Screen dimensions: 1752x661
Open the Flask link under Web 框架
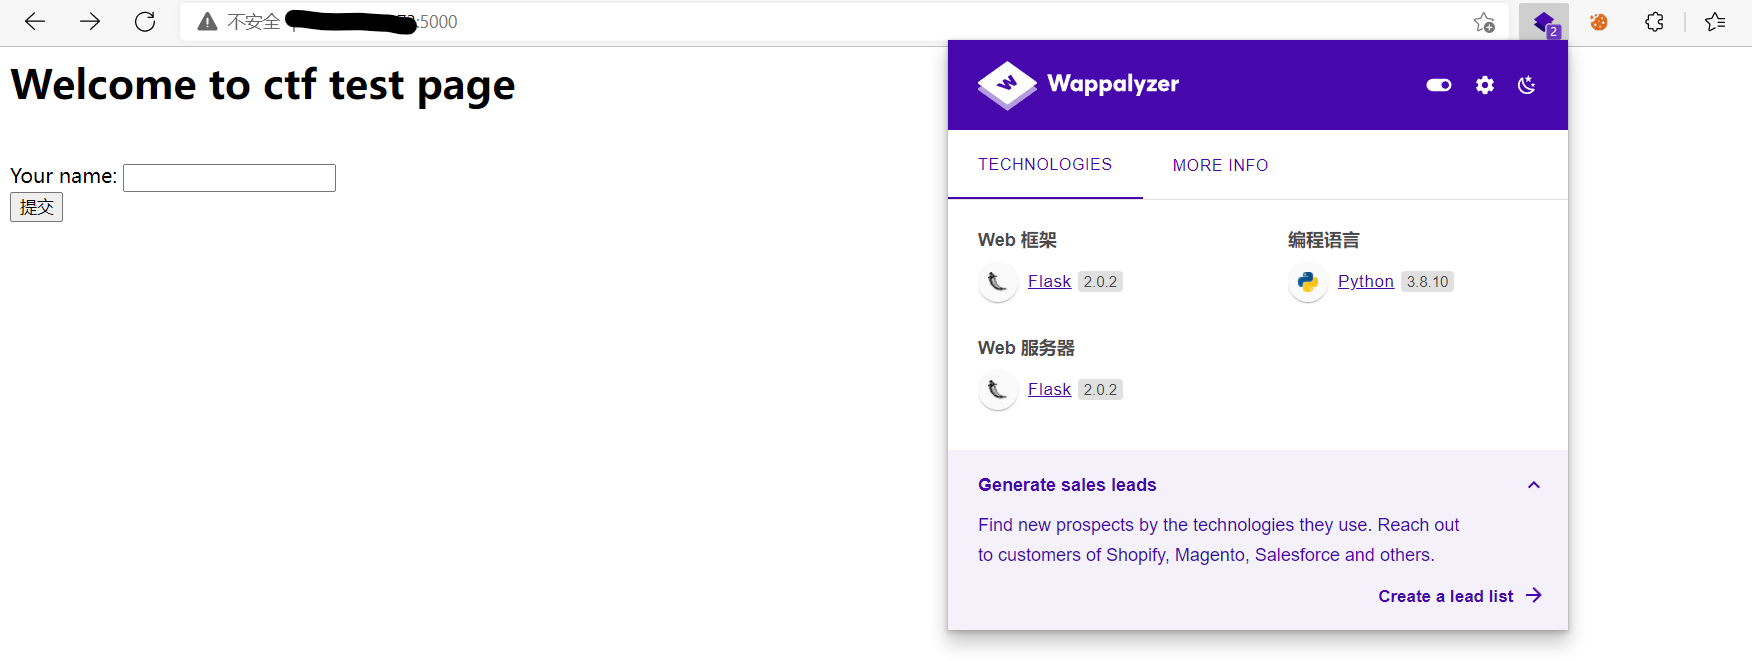[1049, 282]
